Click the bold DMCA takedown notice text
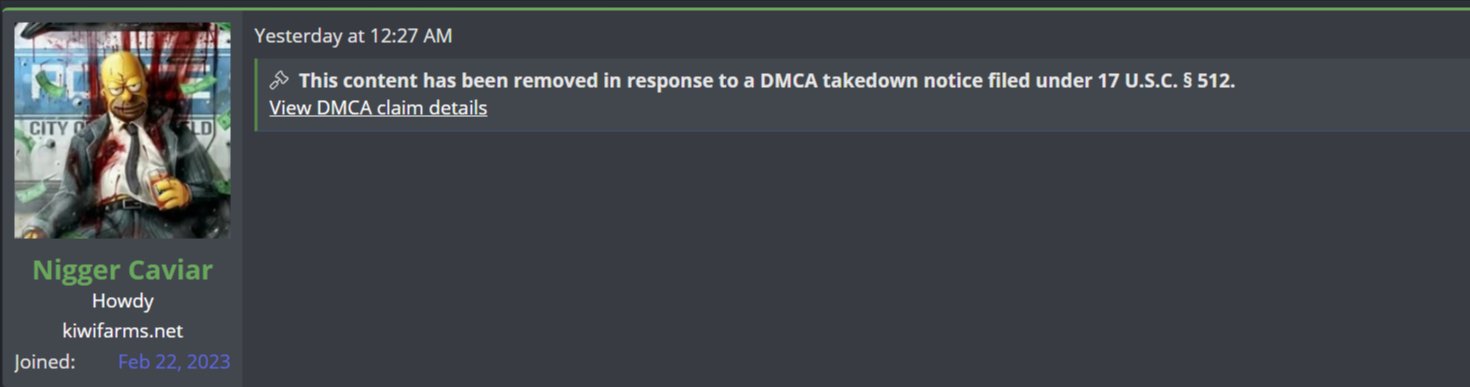Screen dimensions: 1470x387 coord(767,81)
